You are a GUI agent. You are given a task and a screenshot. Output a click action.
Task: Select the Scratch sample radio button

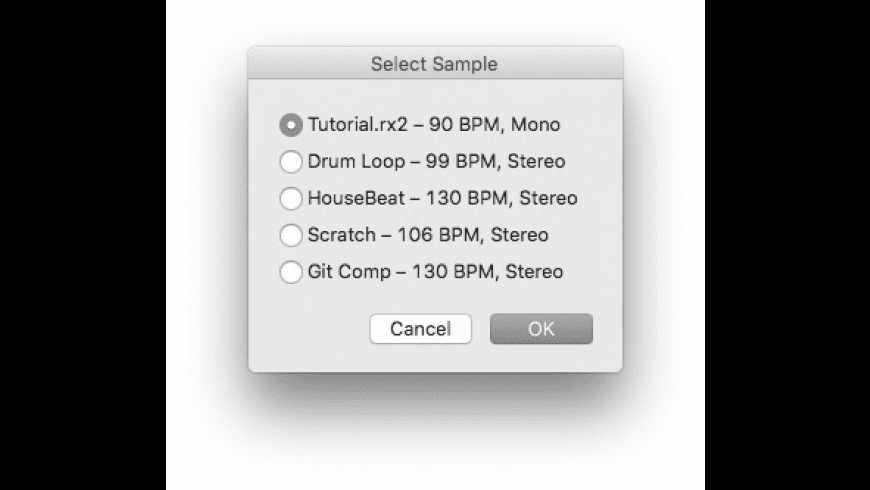pyautogui.click(x=290, y=235)
